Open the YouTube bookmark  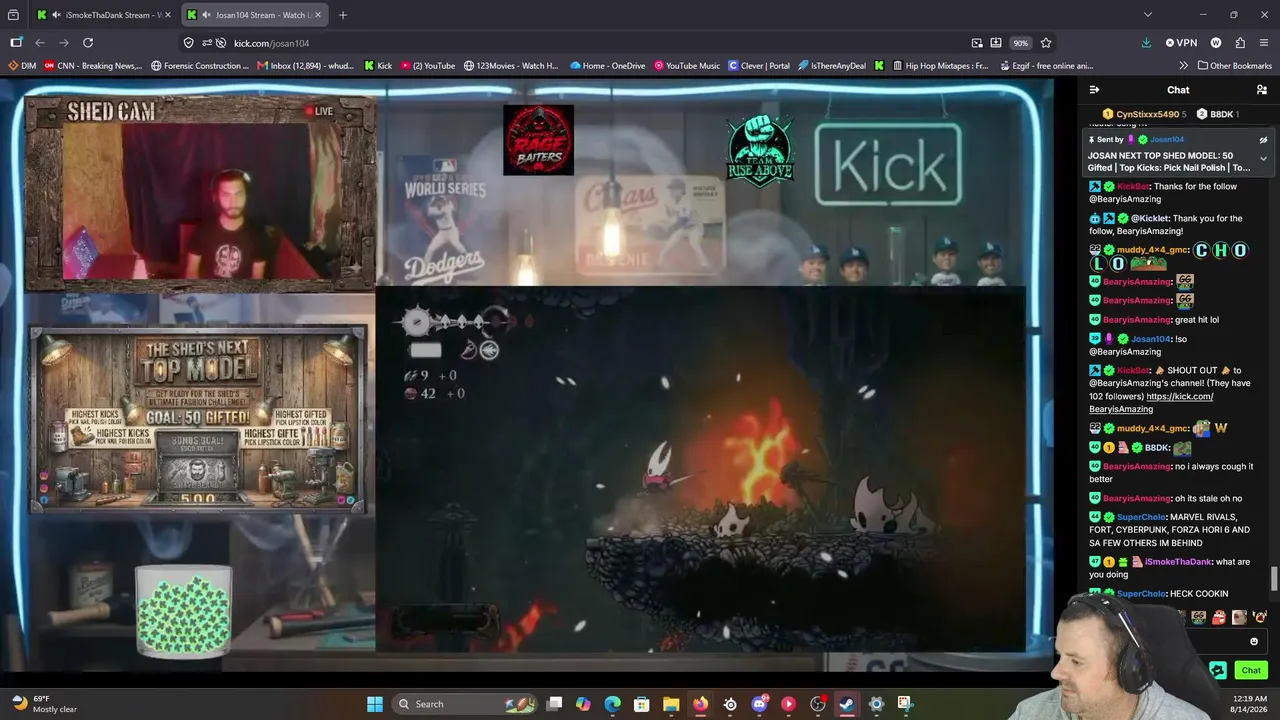(x=428, y=66)
